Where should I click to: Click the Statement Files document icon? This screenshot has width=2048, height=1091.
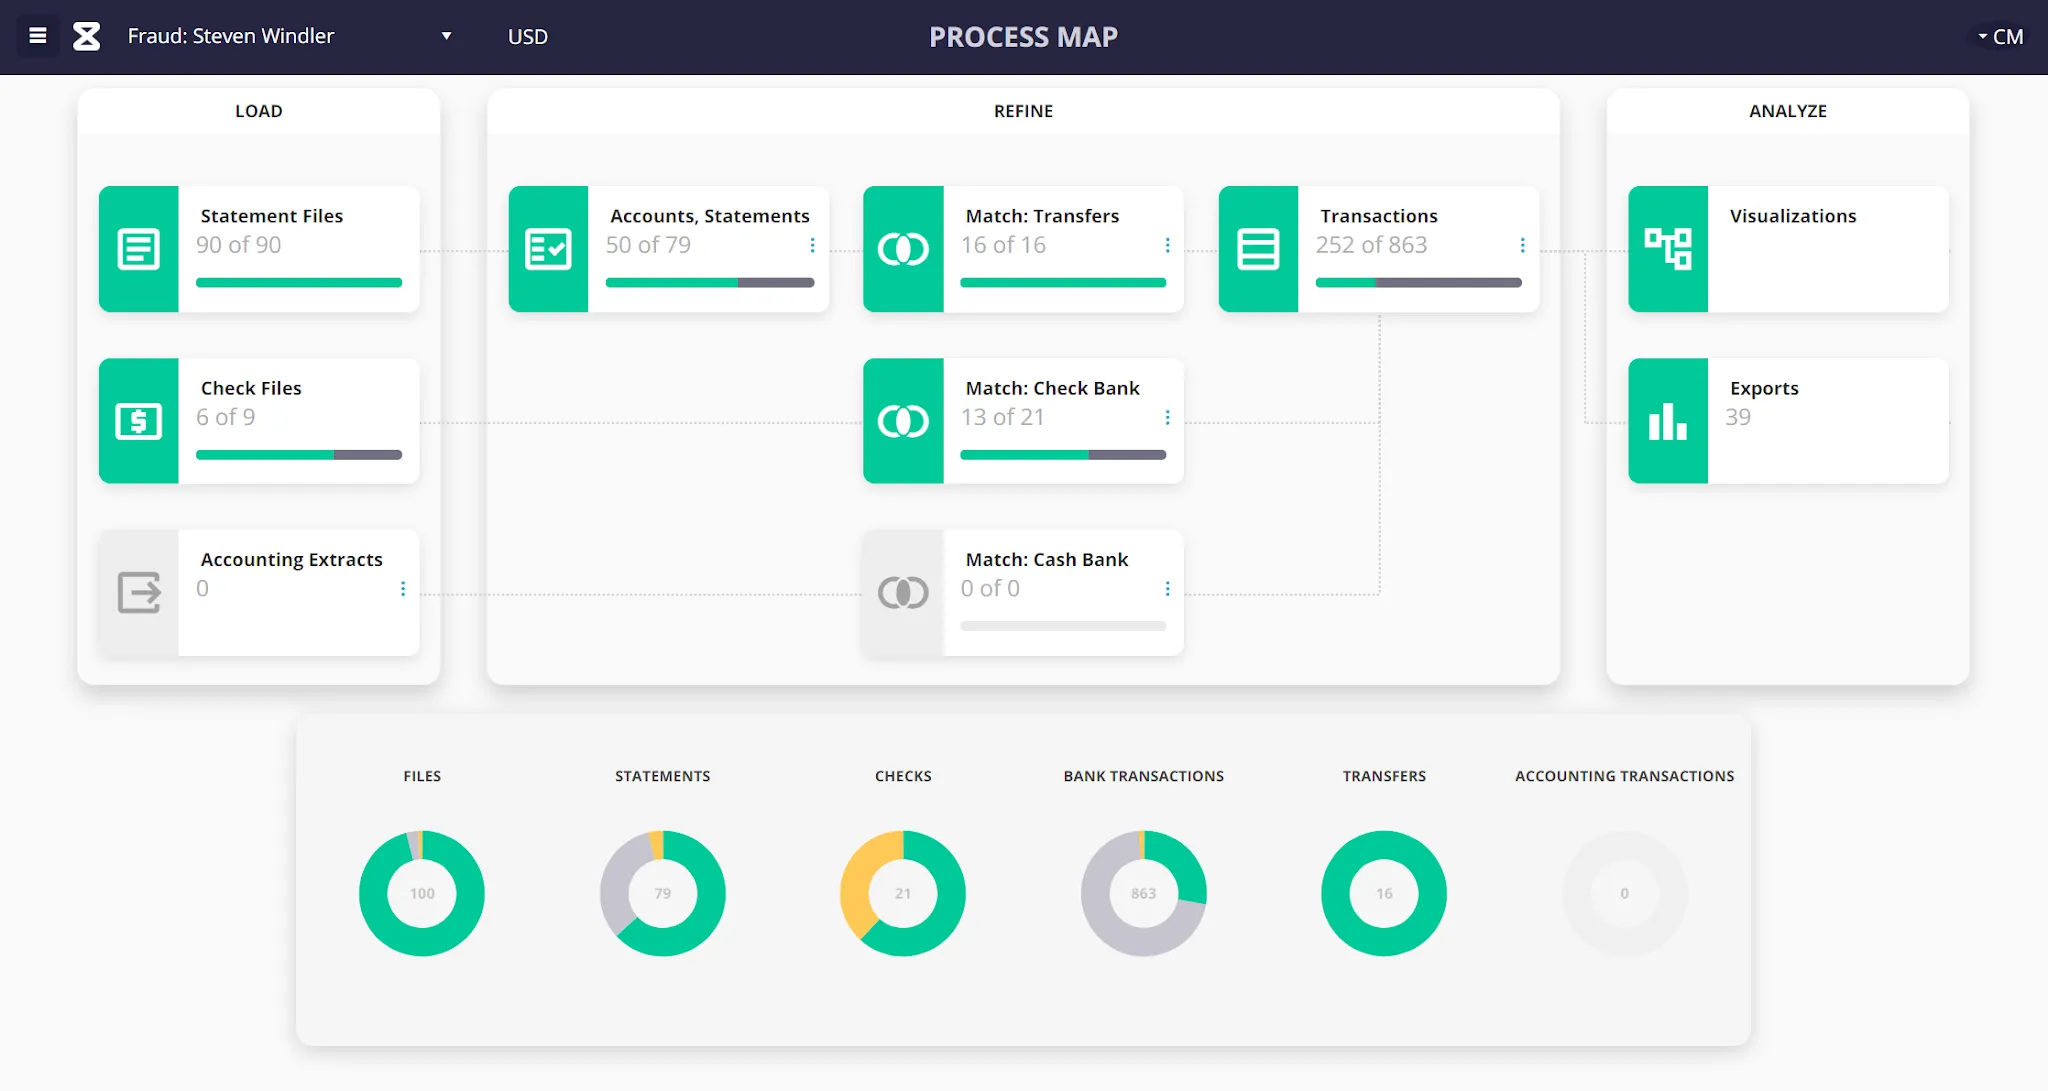tap(140, 249)
